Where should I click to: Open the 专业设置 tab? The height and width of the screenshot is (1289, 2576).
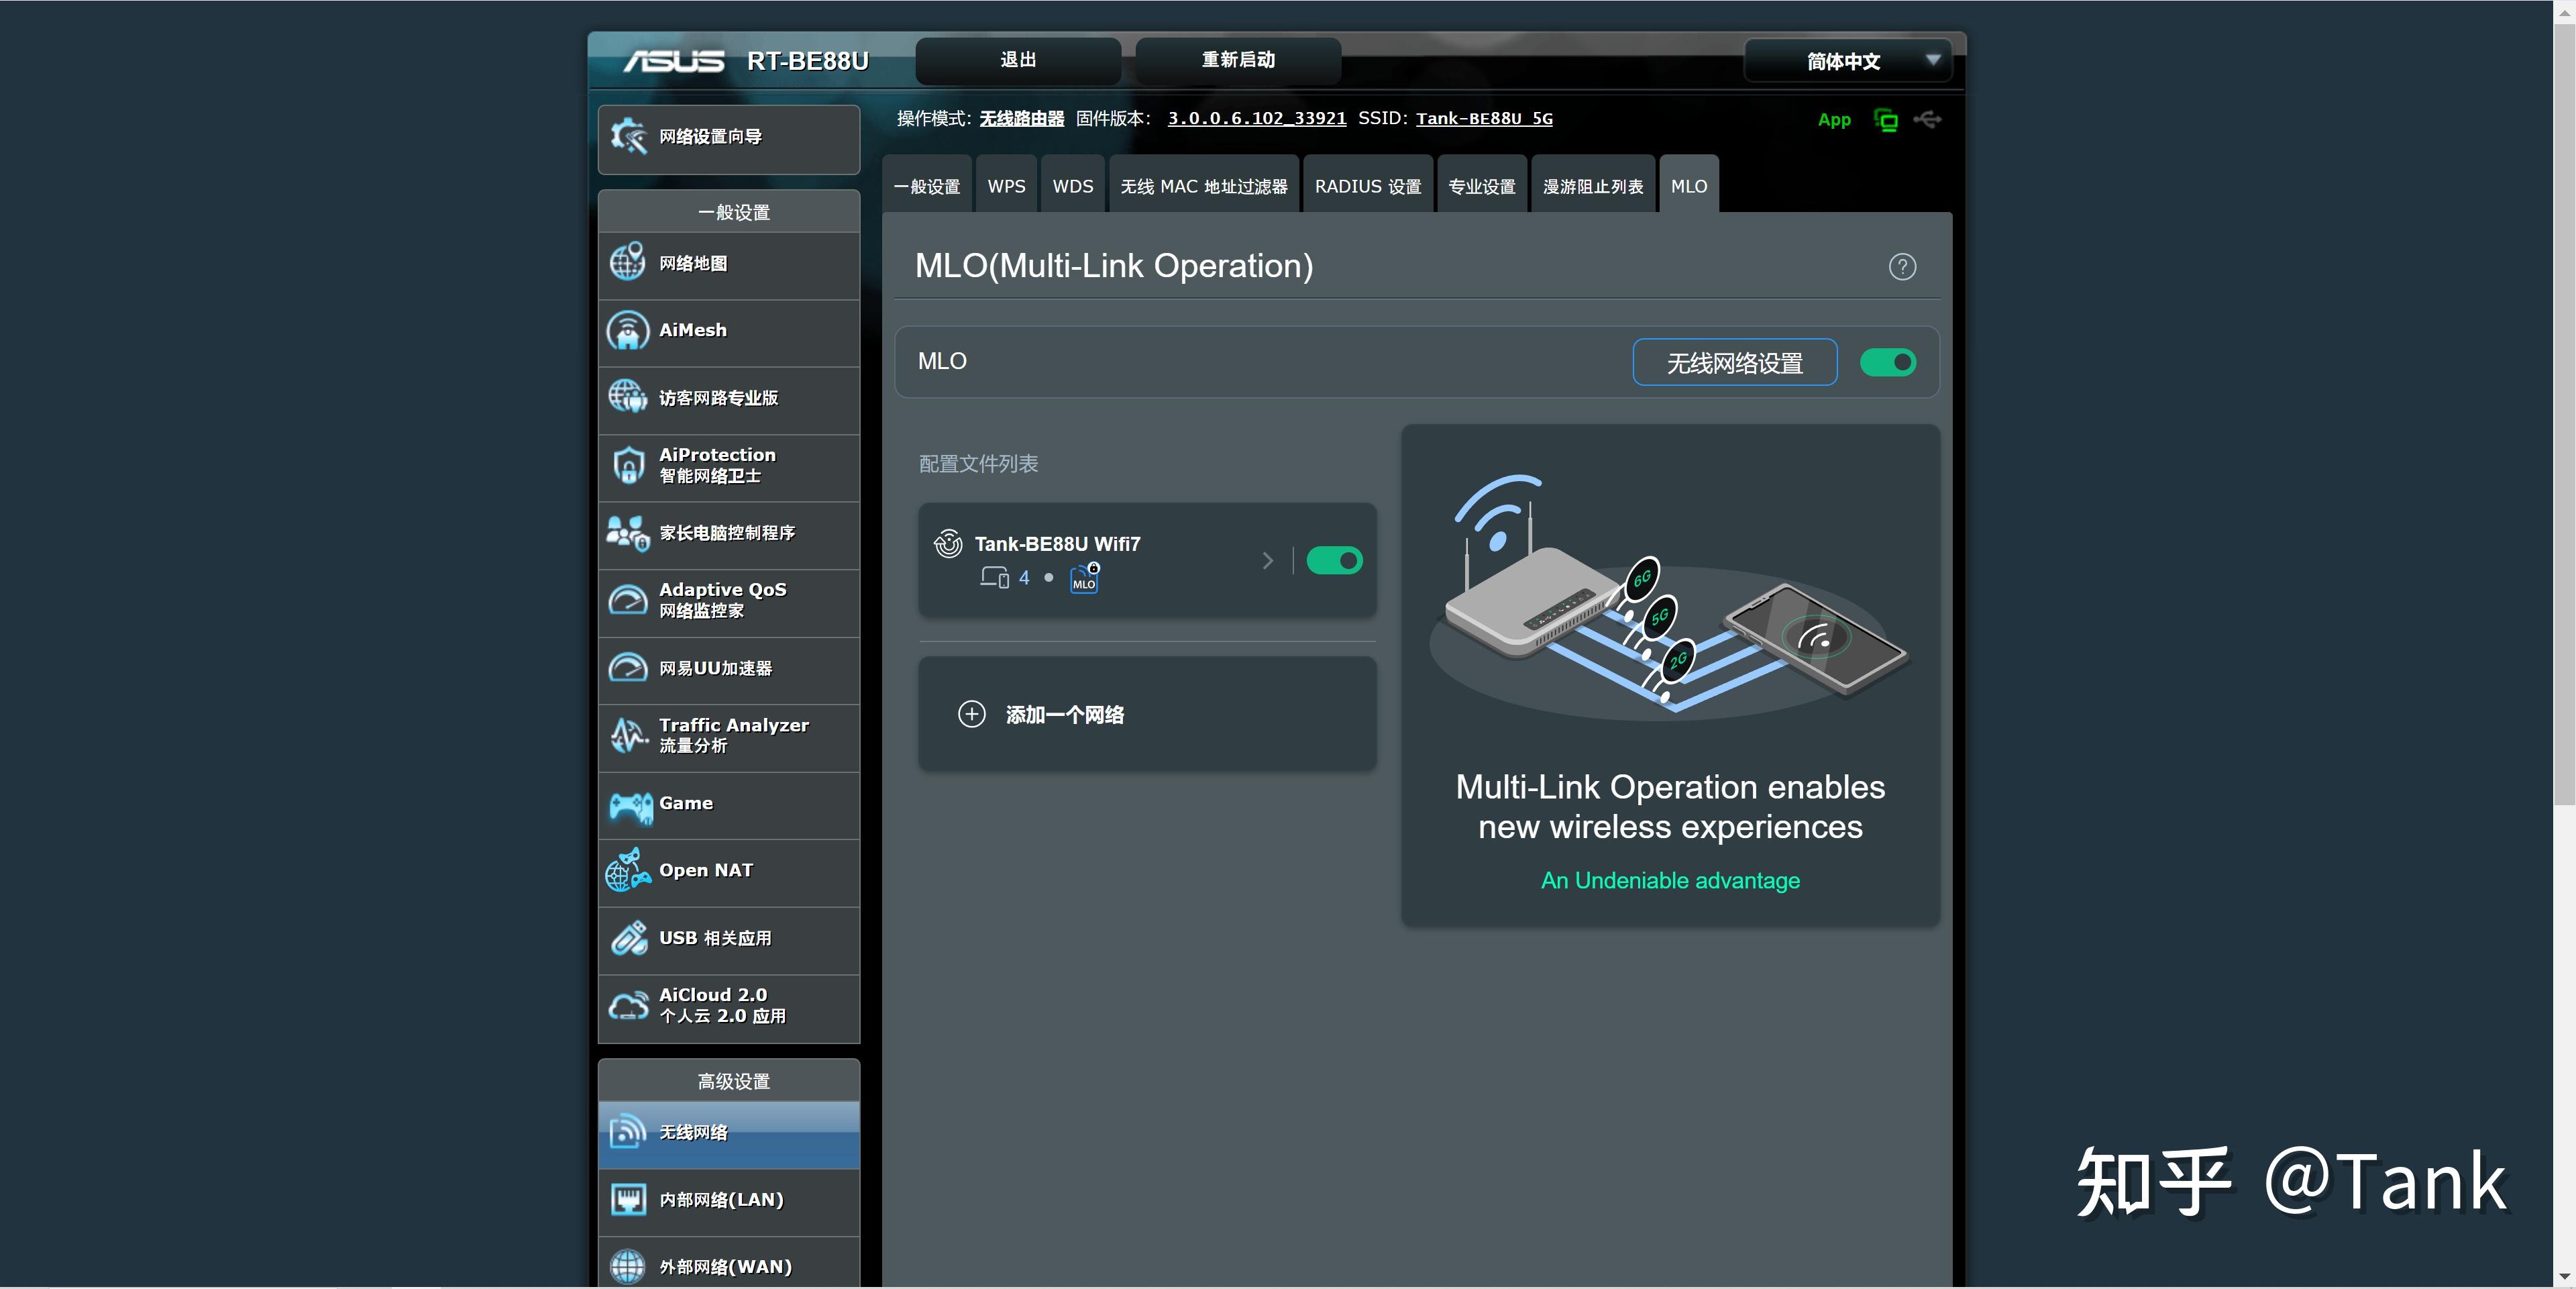(1481, 187)
